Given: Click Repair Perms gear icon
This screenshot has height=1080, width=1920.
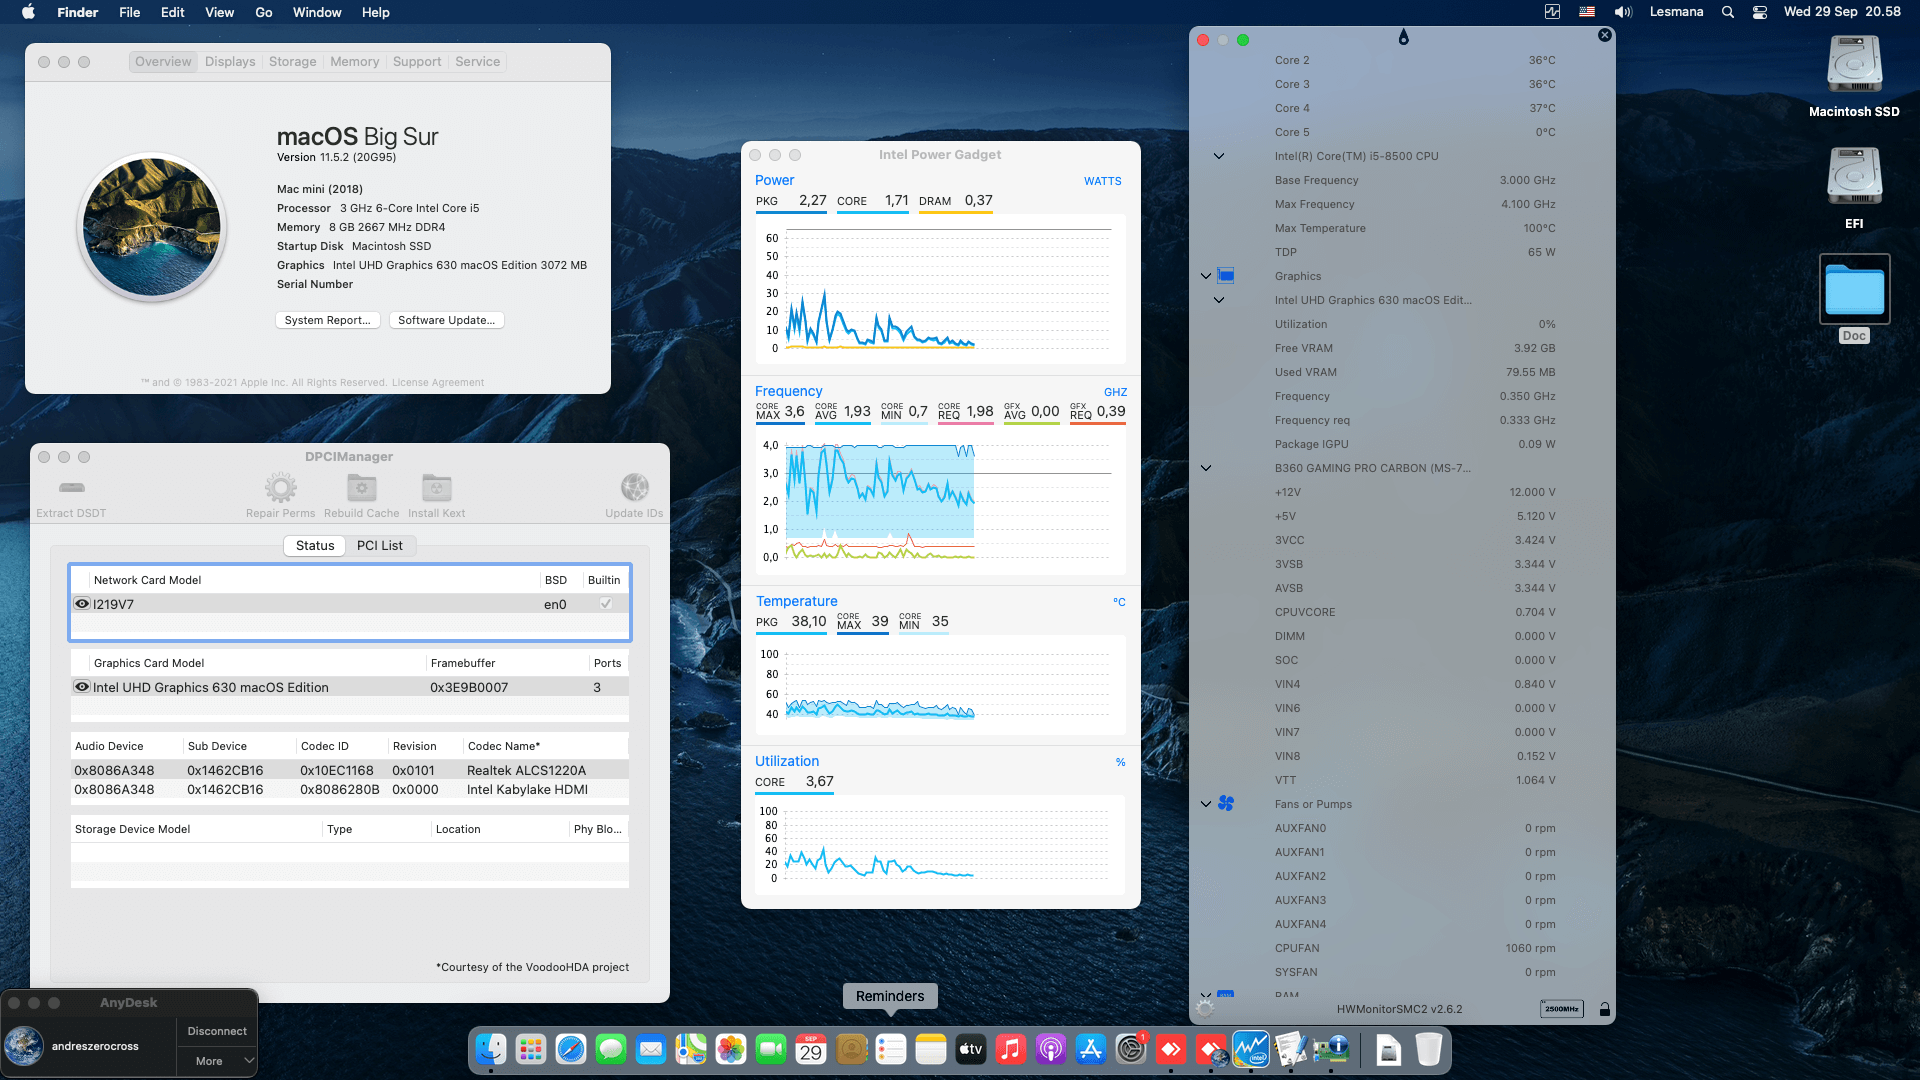Looking at the screenshot, I should coord(280,488).
